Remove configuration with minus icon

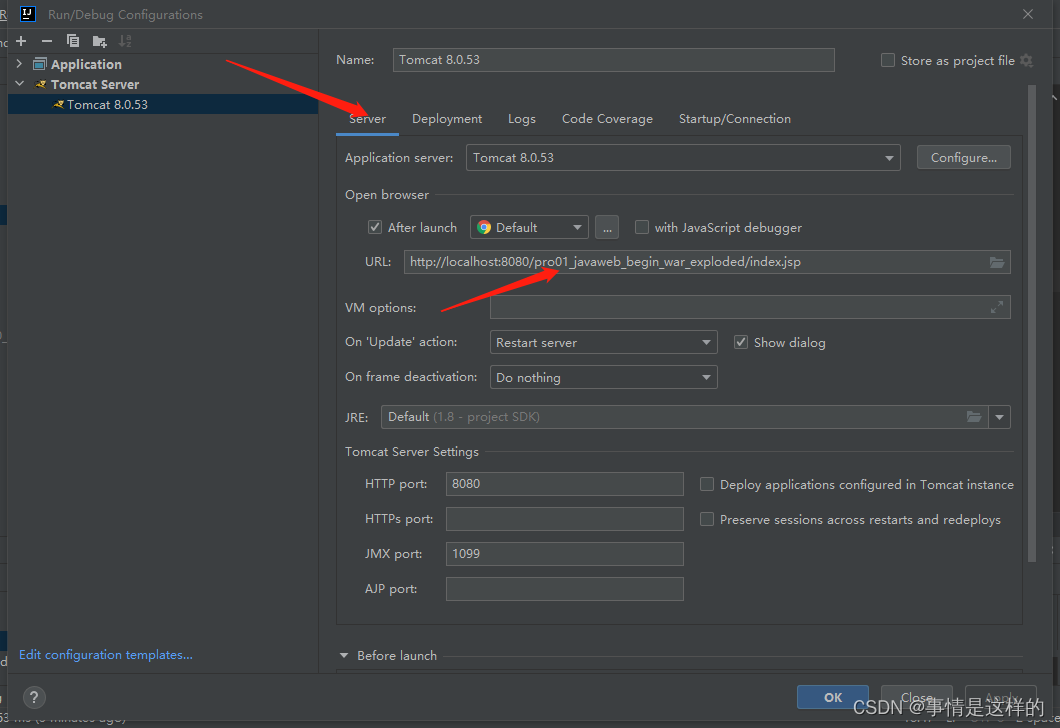pos(47,41)
